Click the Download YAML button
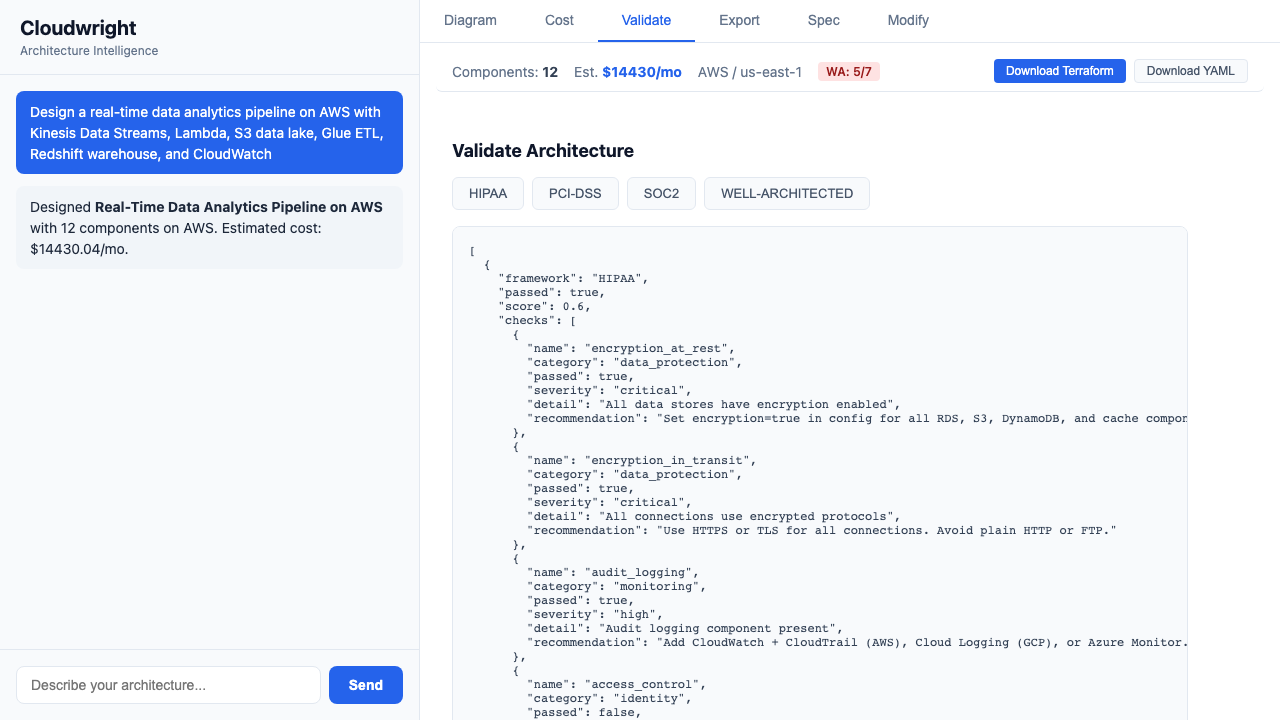This screenshot has height=720, width=1280. 1190,71
